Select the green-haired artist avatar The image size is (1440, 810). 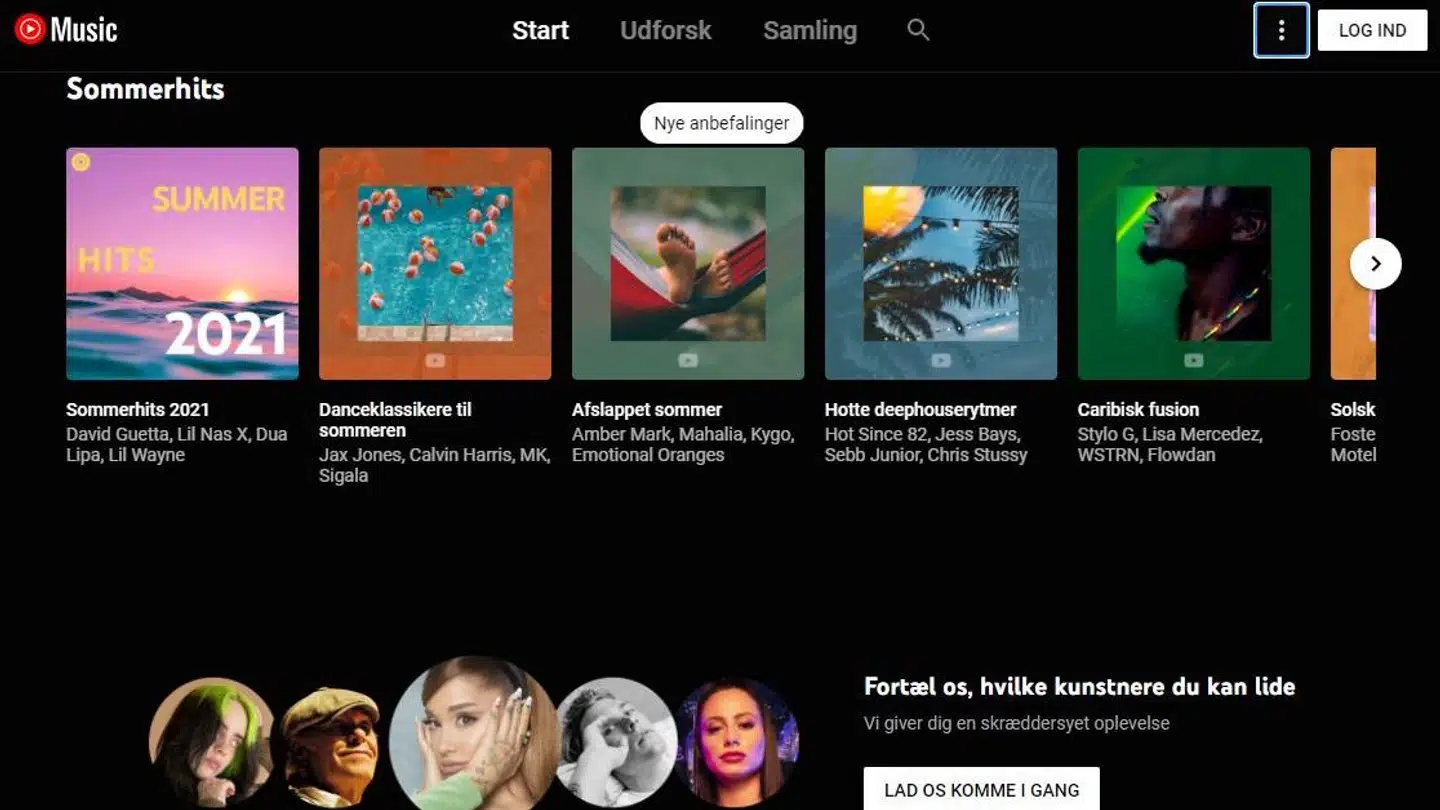[211, 740]
